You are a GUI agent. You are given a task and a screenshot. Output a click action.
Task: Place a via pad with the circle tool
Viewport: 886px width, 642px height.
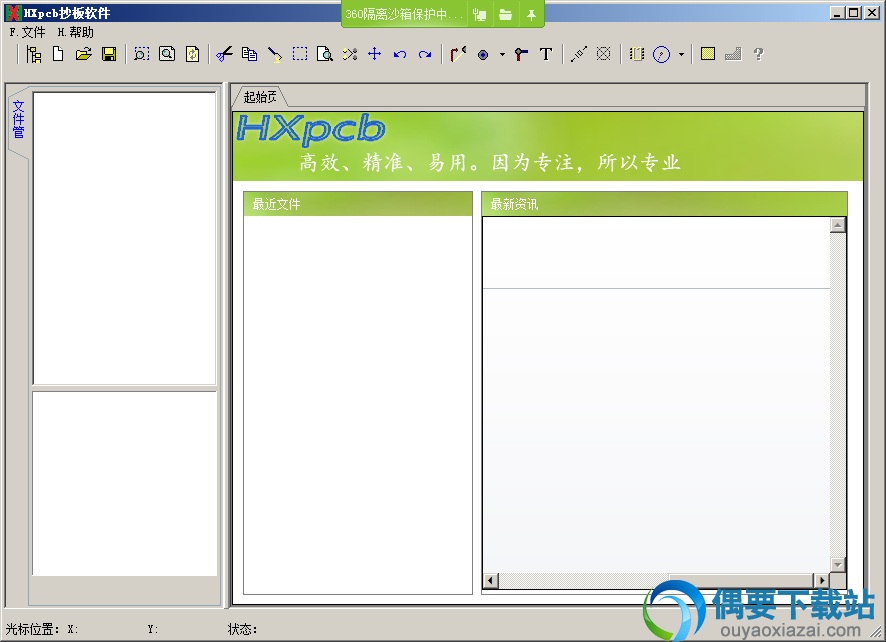[483, 55]
